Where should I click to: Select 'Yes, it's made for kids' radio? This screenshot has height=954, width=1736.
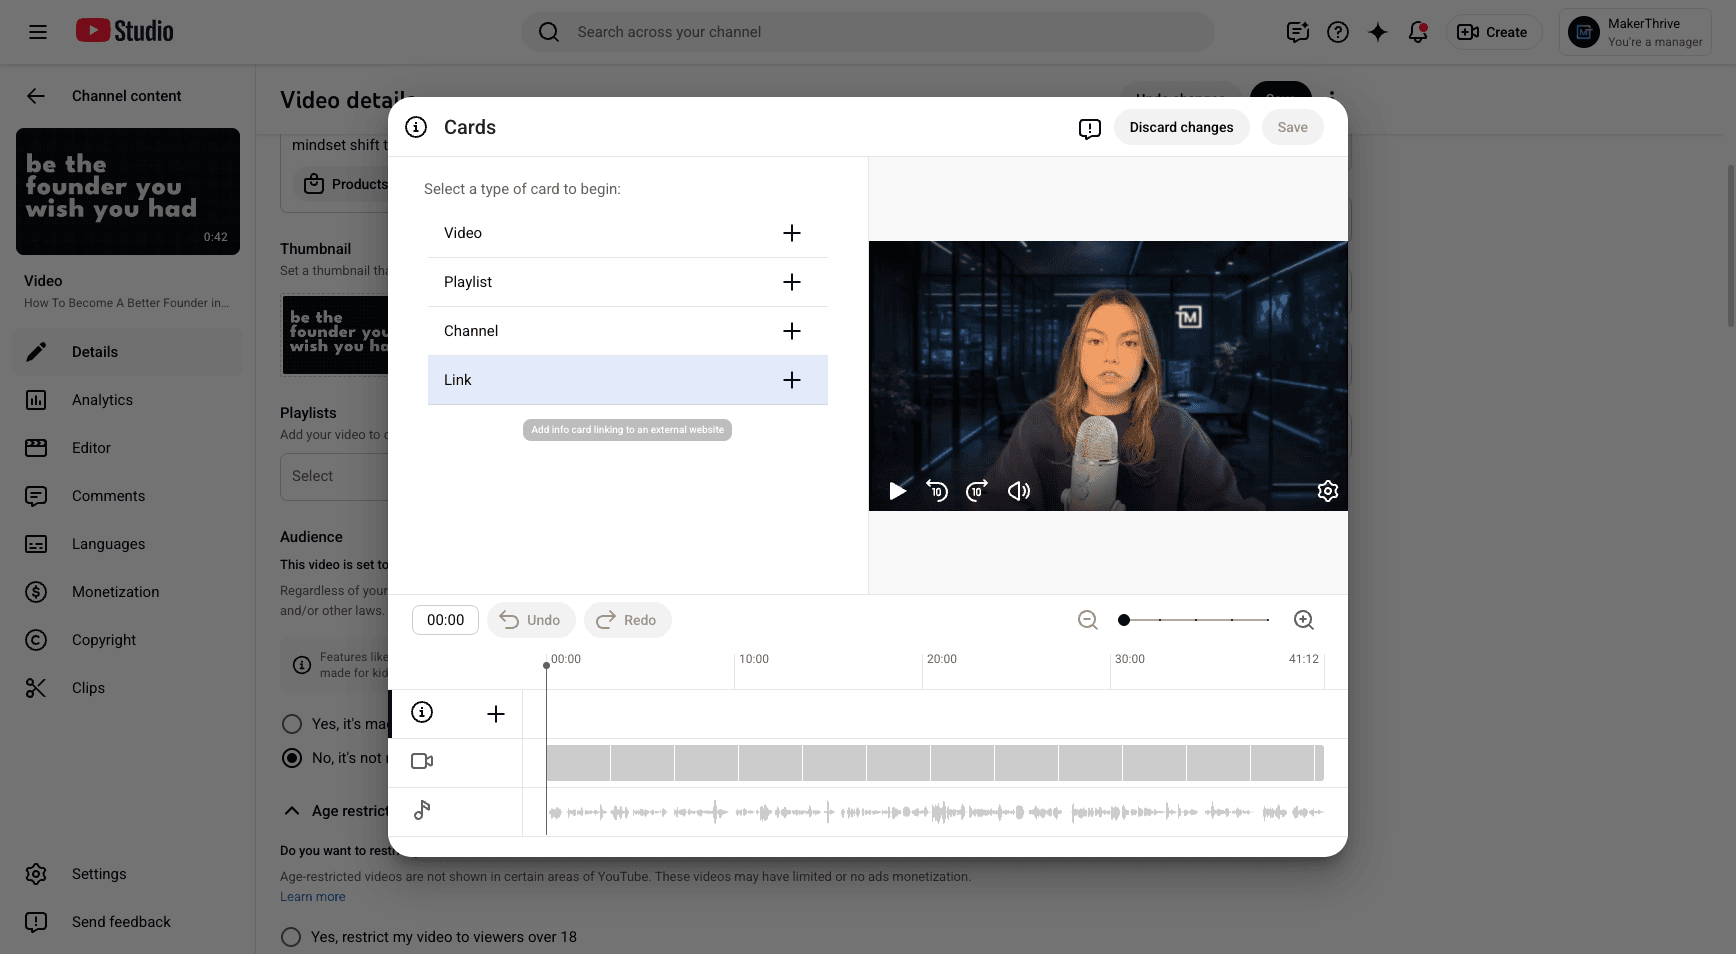coord(292,724)
